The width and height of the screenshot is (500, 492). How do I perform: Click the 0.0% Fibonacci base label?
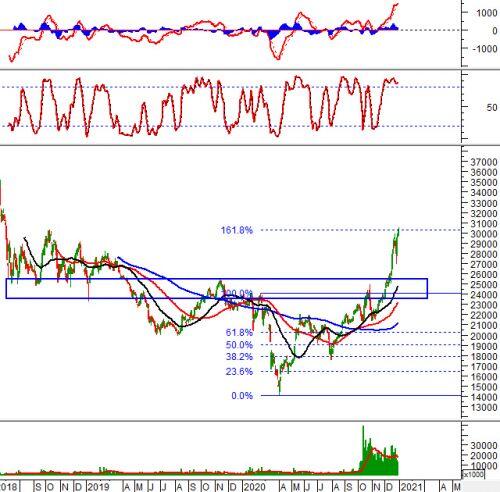(242, 396)
